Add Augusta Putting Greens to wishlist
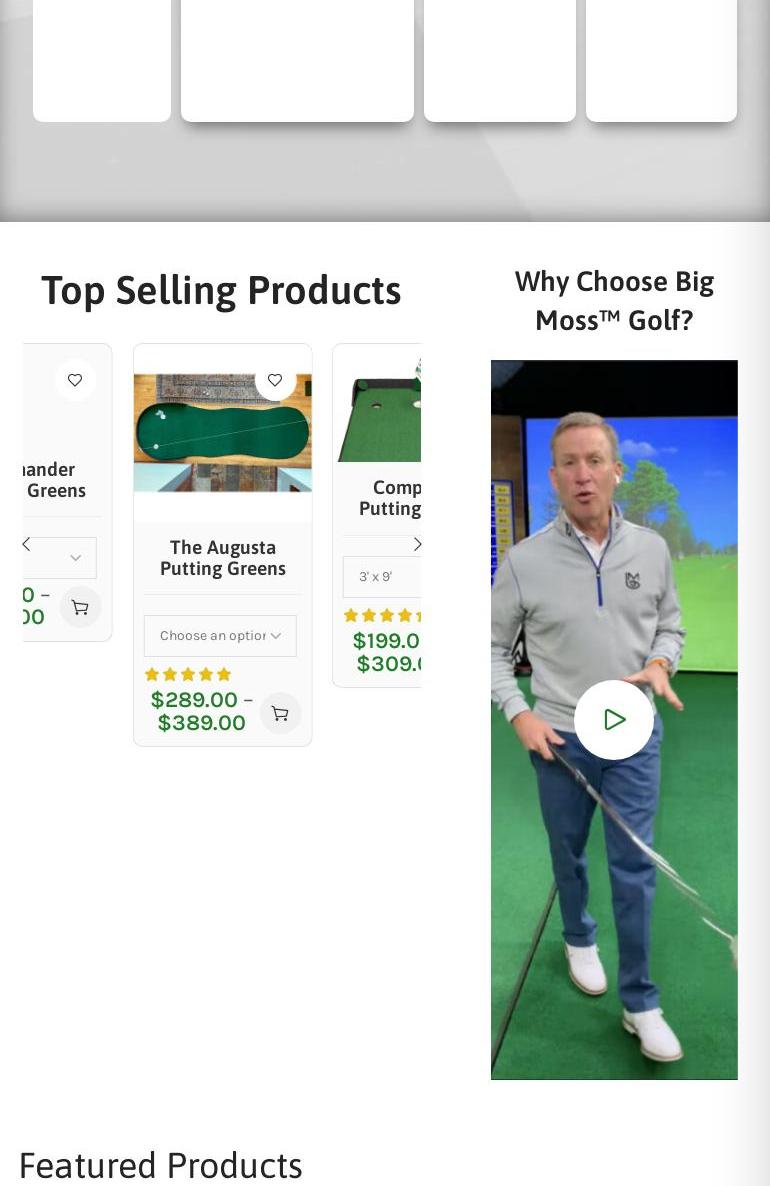Viewport: 770px width, 1186px height. tap(275, 380)
